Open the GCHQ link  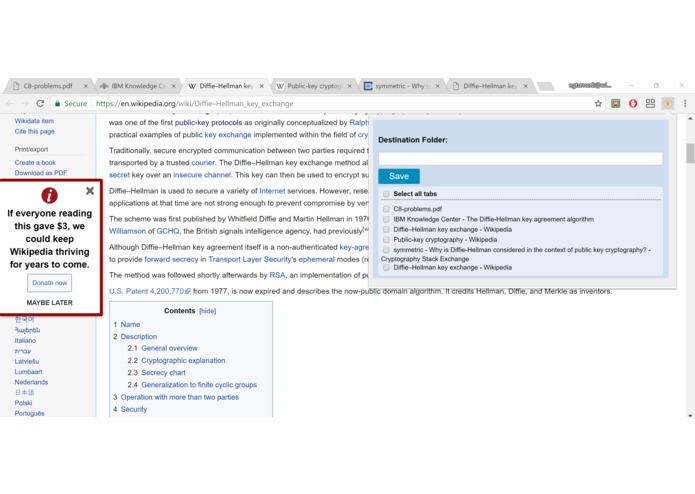coord(168,231)
